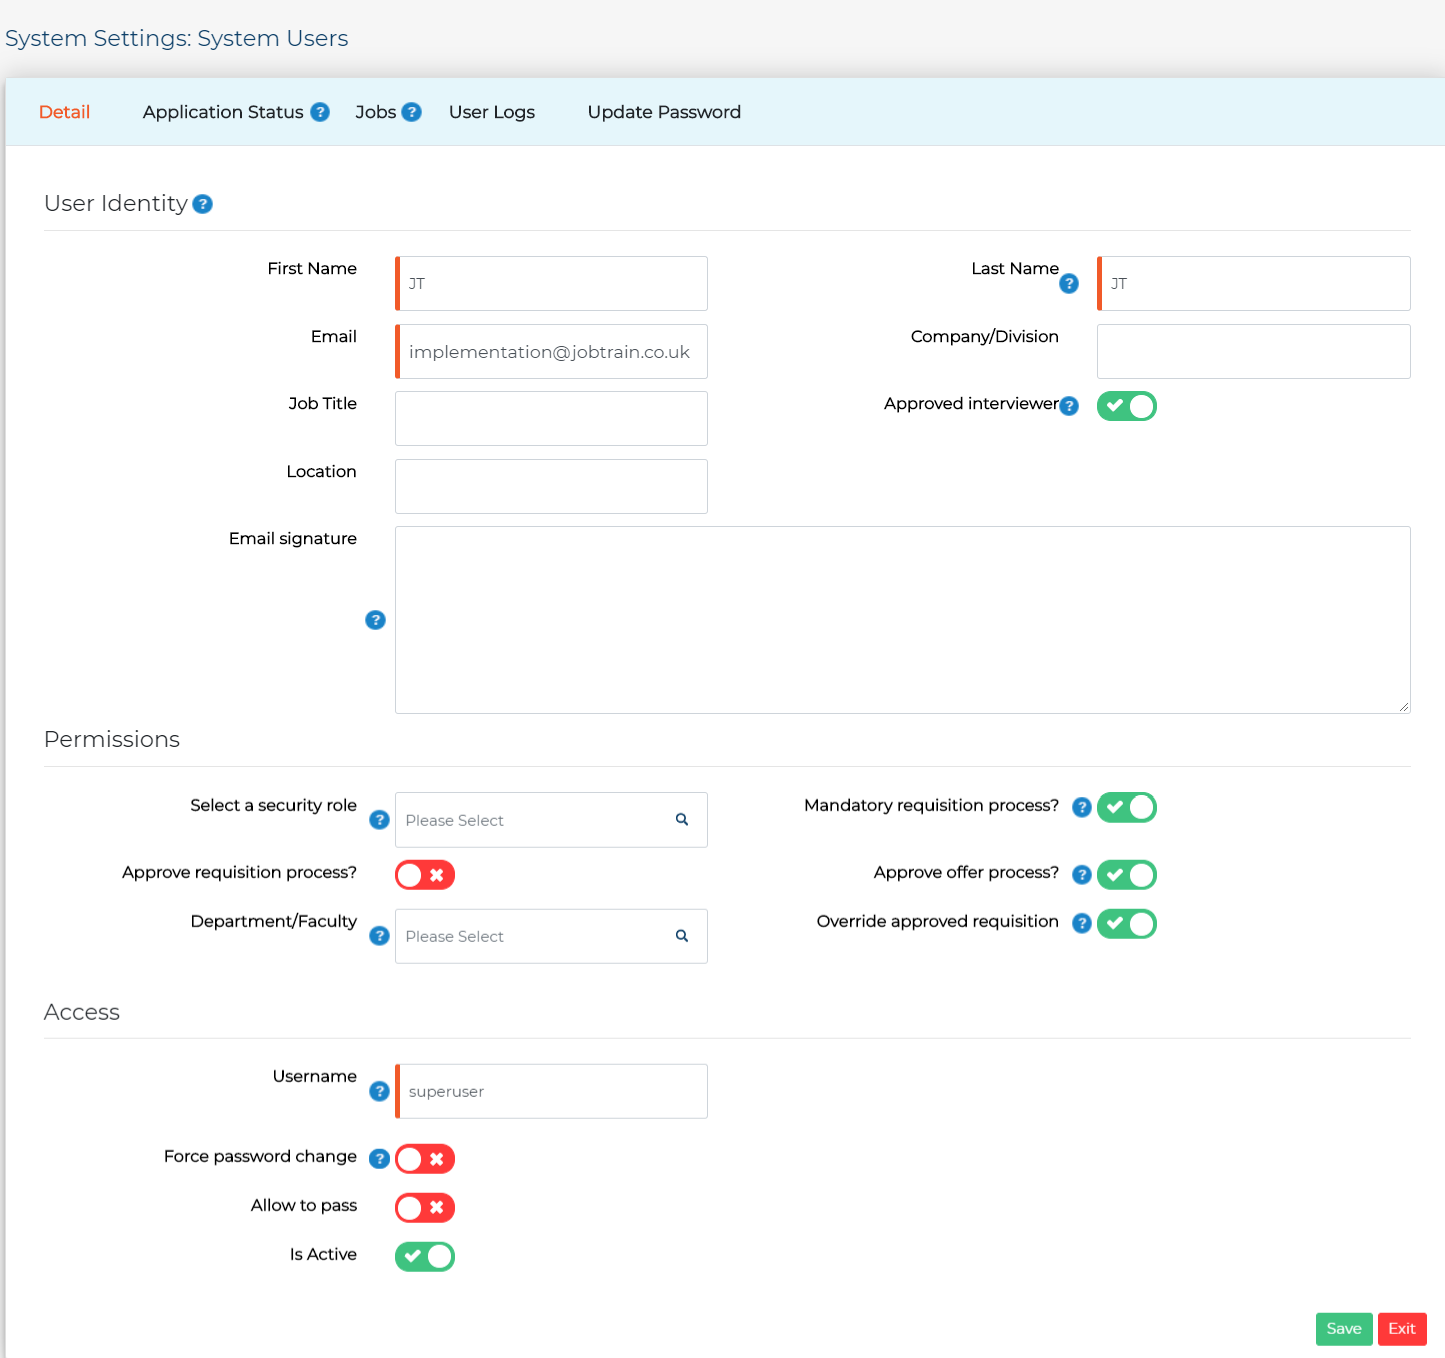Click the Exit button
The height and width of the screenshot is (1358, 1445).
coord(1402,1329)
